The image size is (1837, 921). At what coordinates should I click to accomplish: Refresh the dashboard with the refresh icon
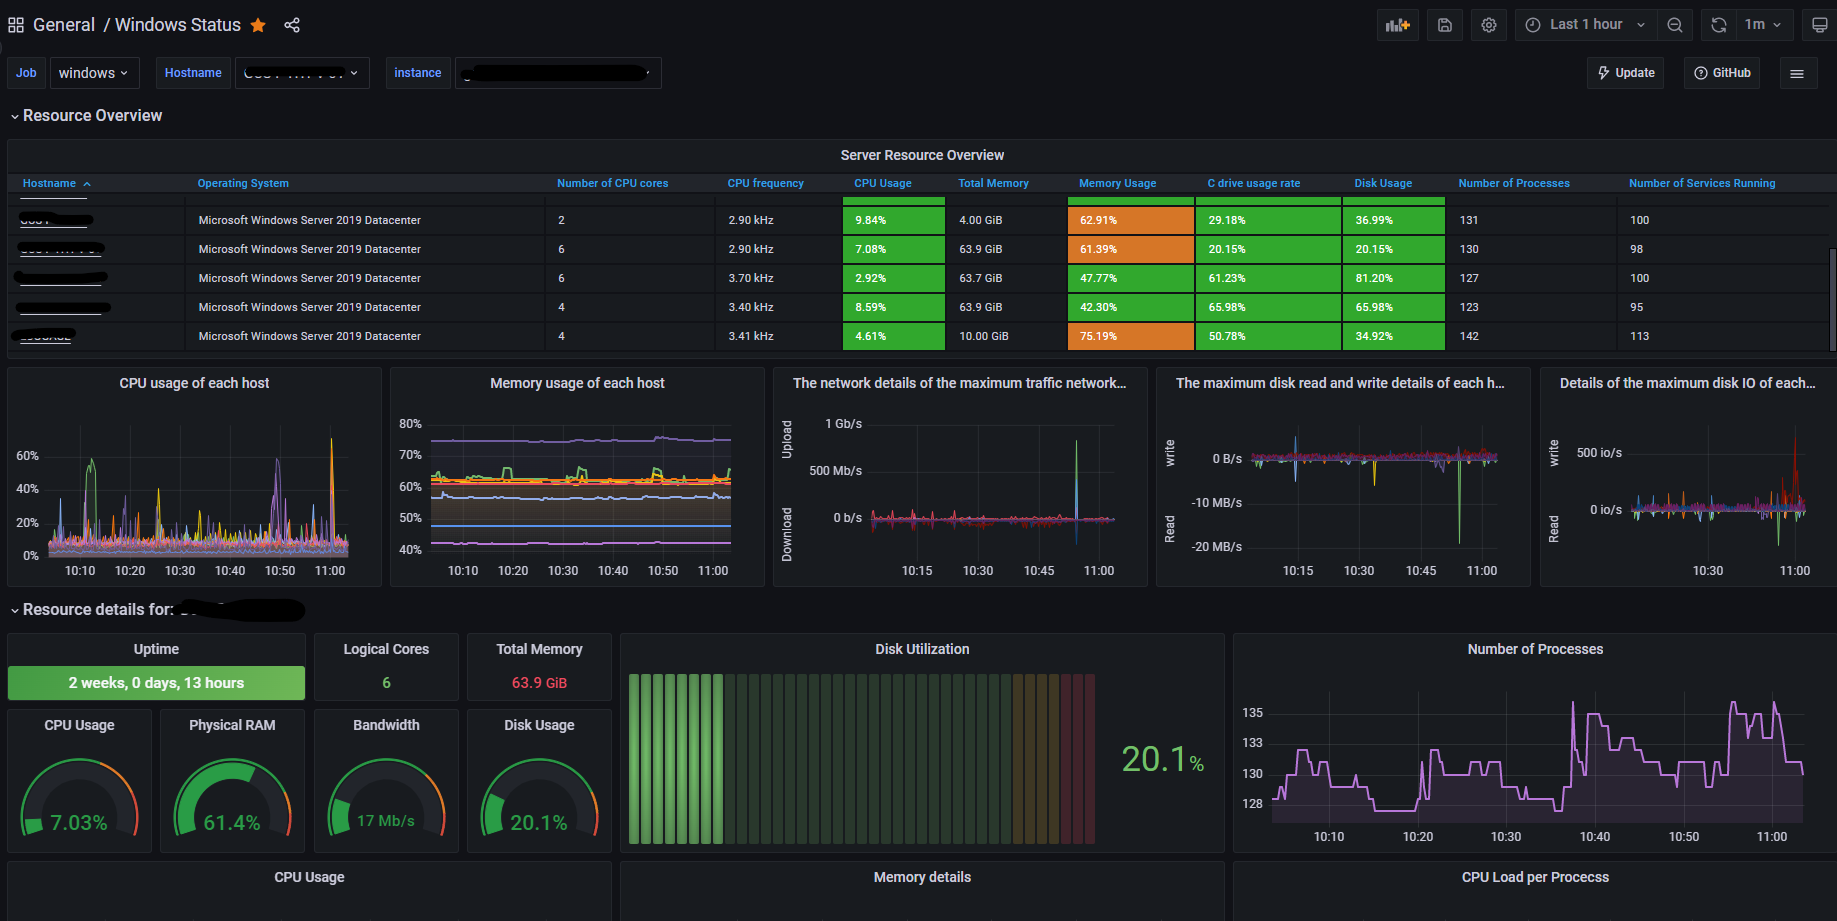point(1719,25)
